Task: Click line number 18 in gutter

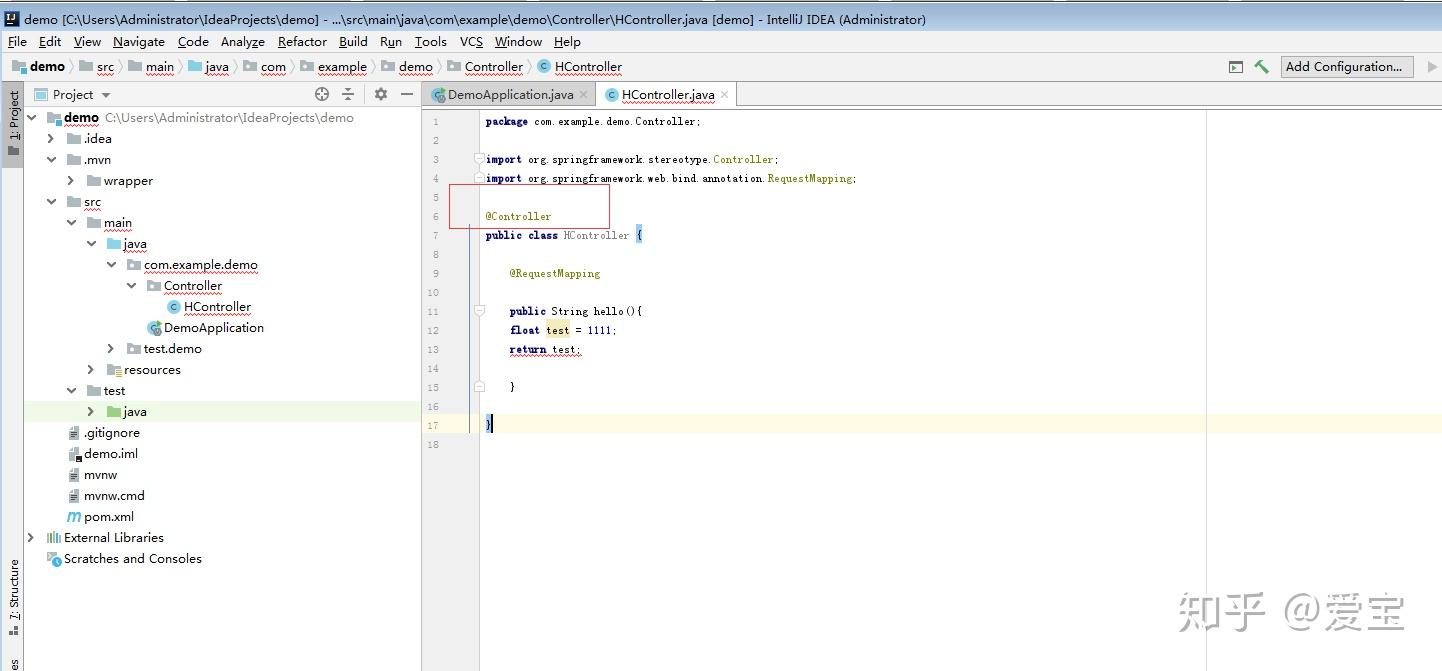Action: (x=434, y=444)
